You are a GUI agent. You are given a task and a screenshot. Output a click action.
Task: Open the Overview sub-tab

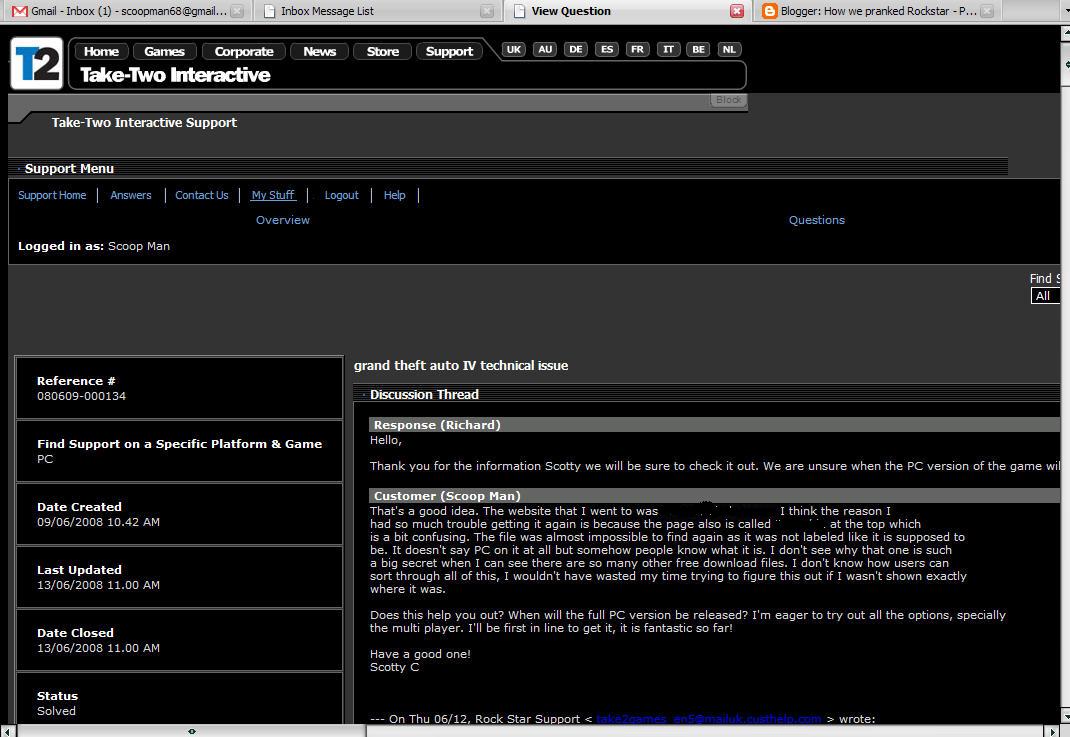pos(283,220)
